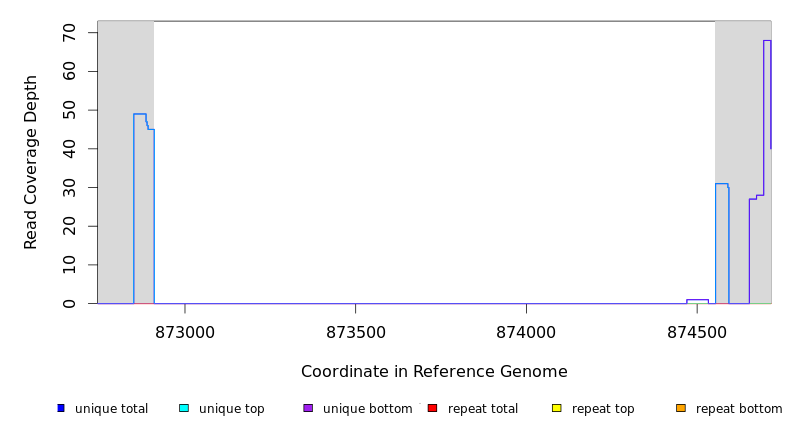Click the 874500 x-axis tick label
This screenshot has height=432, width=792.
coord(697,333)
